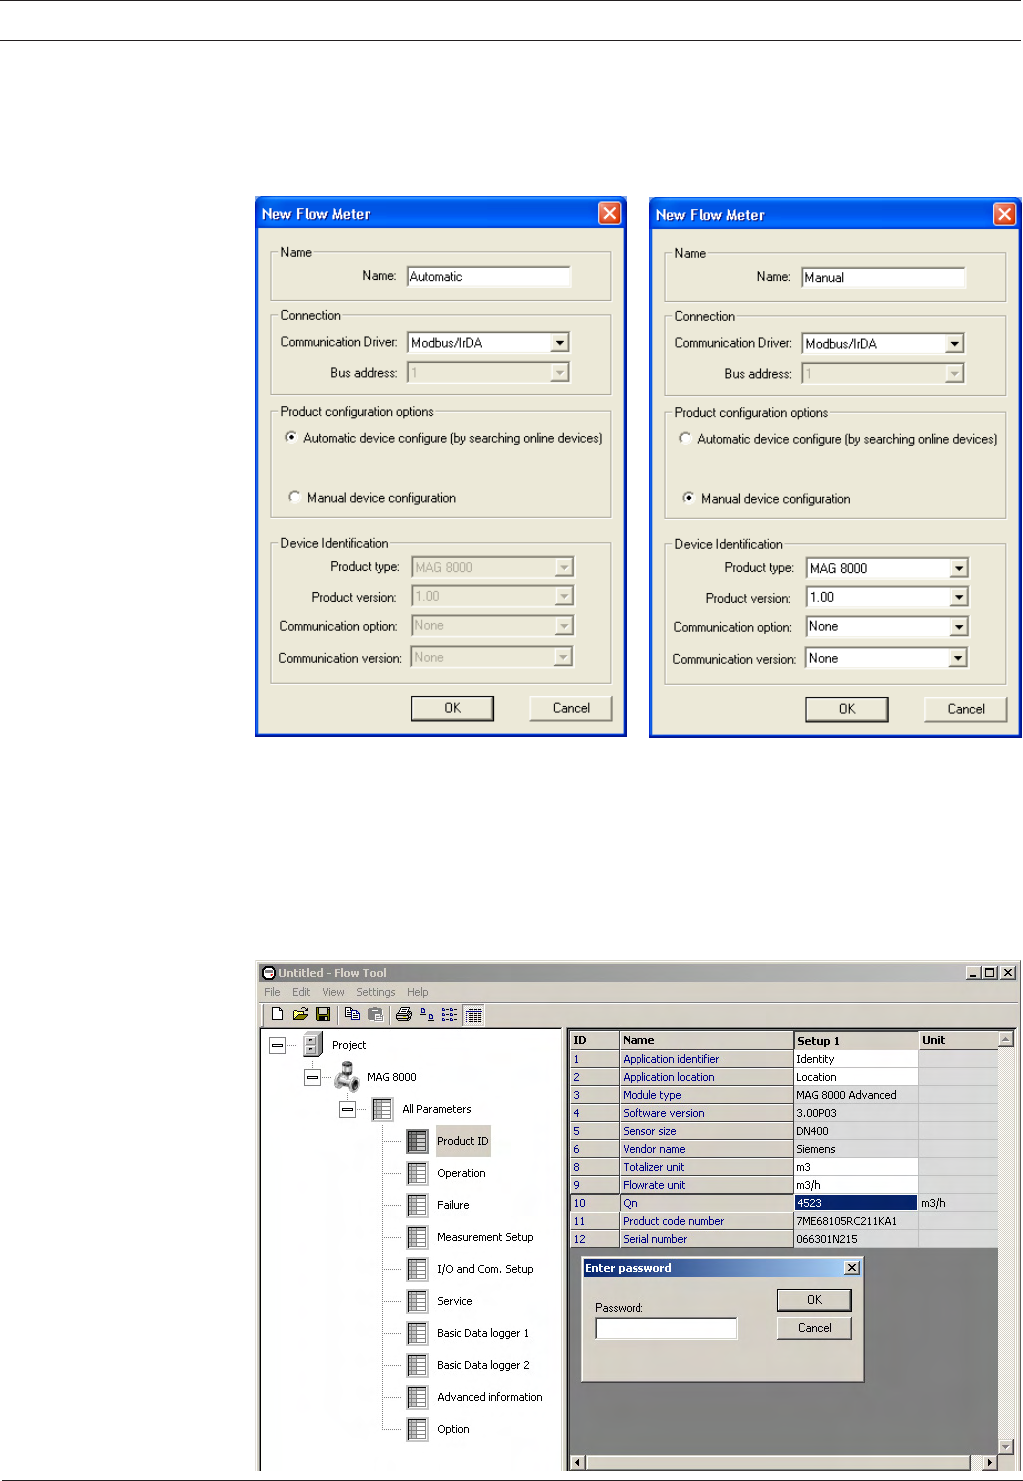Select Automatic device configure in Automatic dialog
The width and height of the screenshot is (1023, 1481).
[291, 437]
